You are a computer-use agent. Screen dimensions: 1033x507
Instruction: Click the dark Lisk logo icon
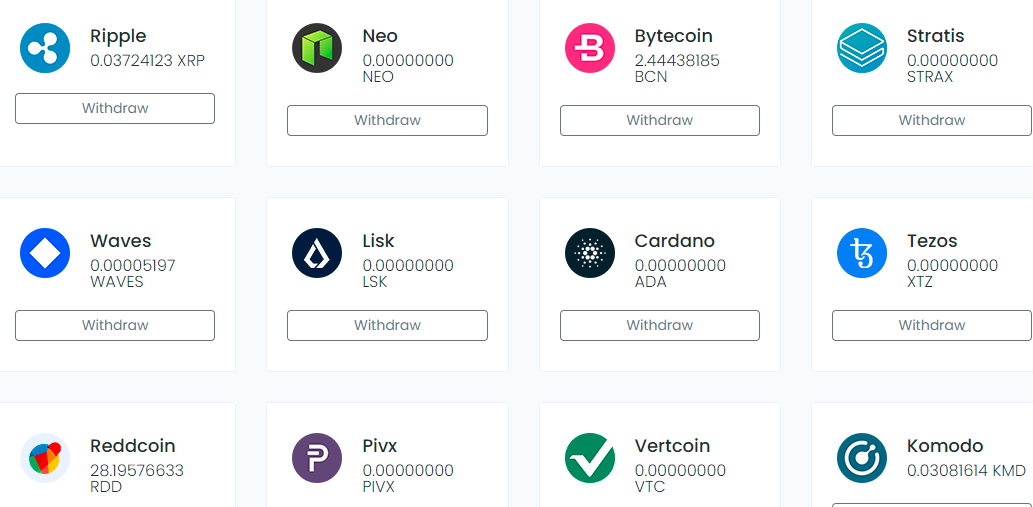[x=317, y=253]
